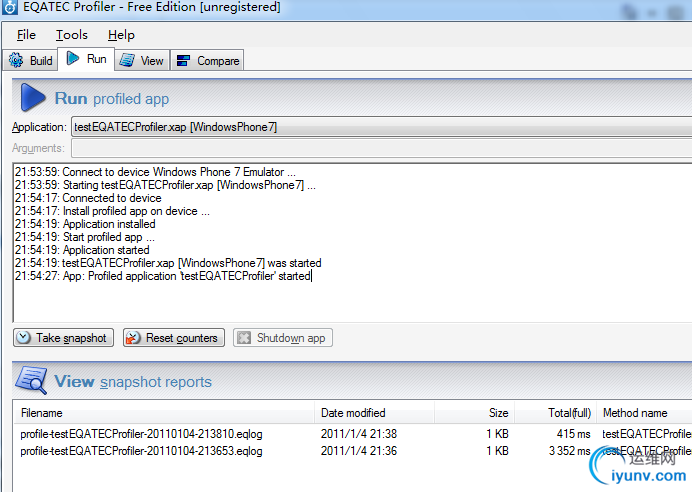Click log line 'Application started'
692x492 pixels.
tap(82, 250)
